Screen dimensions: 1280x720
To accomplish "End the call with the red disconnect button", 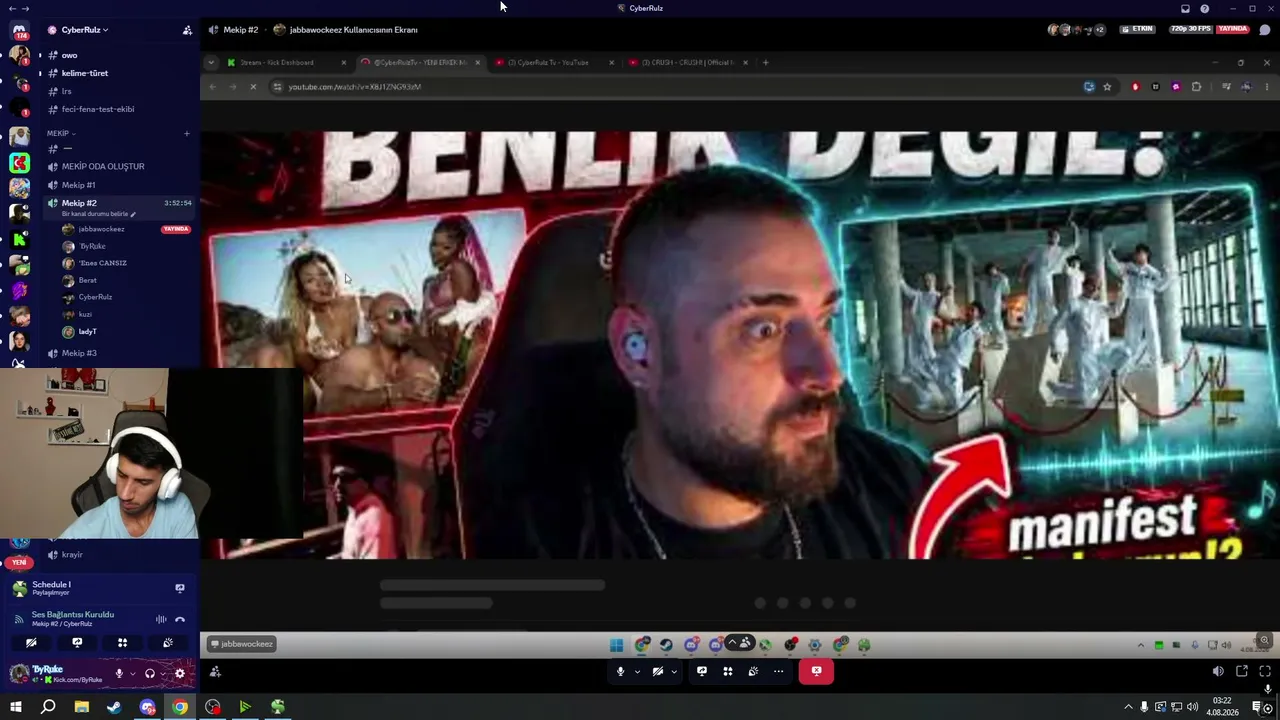I will pos(816,671).
